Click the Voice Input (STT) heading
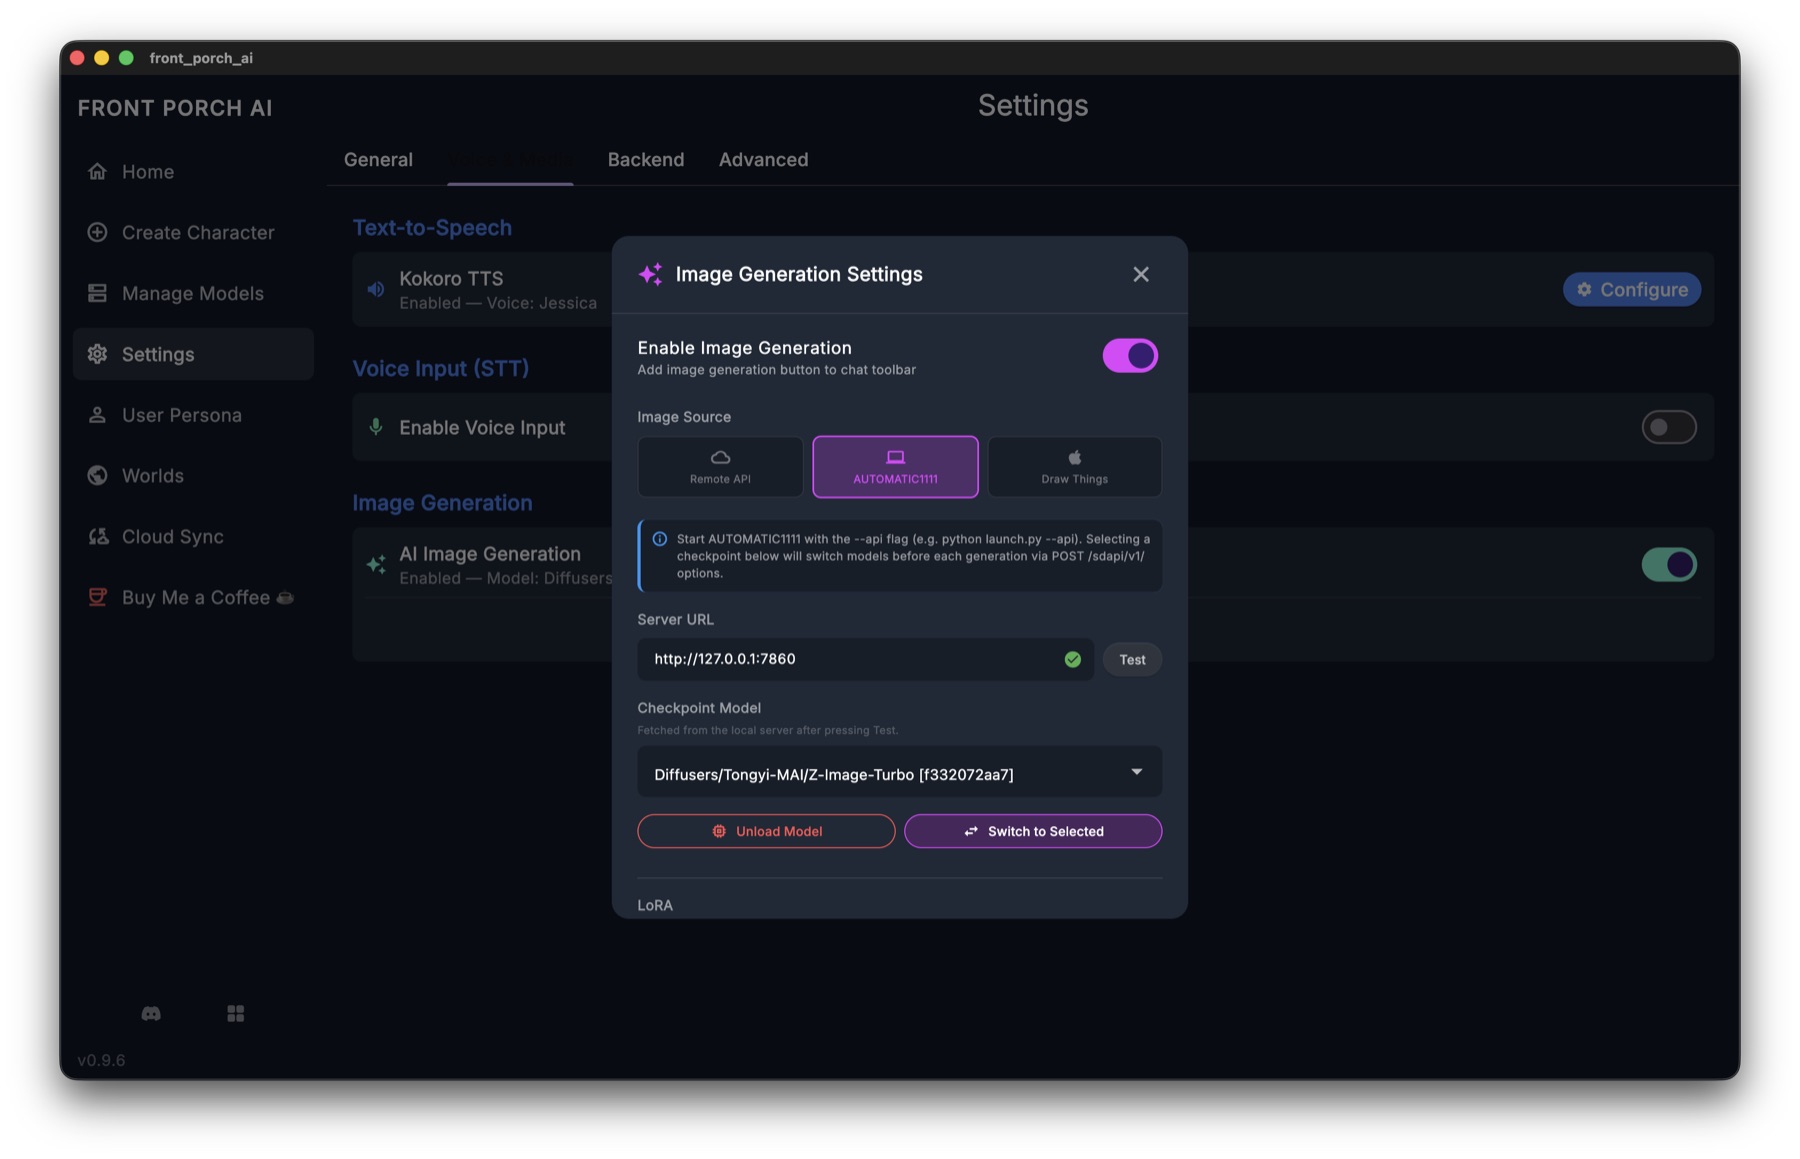The image size is (1800, 1159). [440, 369]
